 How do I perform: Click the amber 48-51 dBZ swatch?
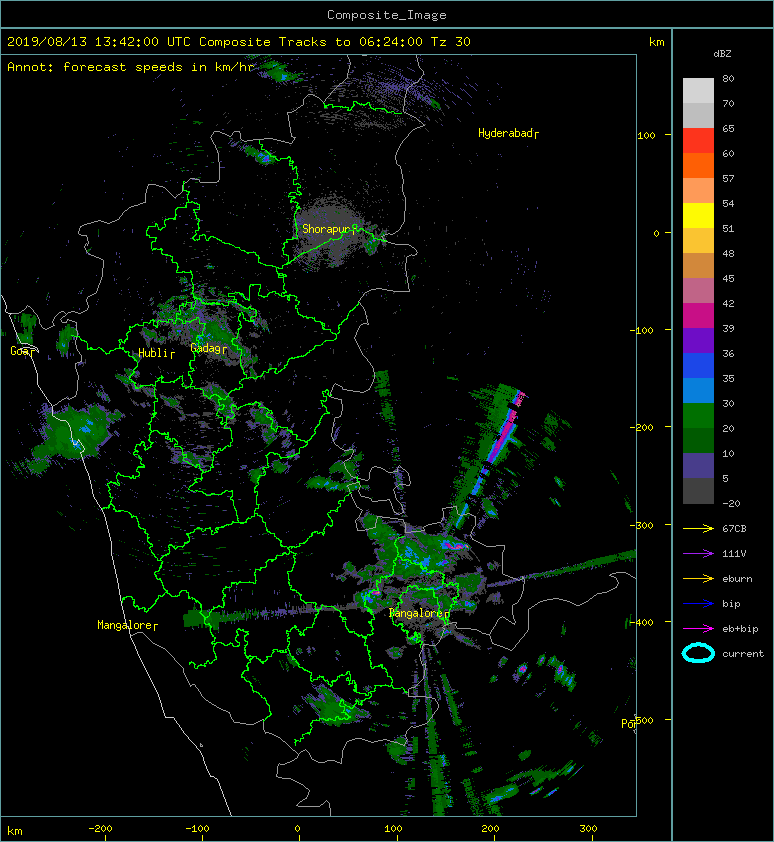coord(698,241)
